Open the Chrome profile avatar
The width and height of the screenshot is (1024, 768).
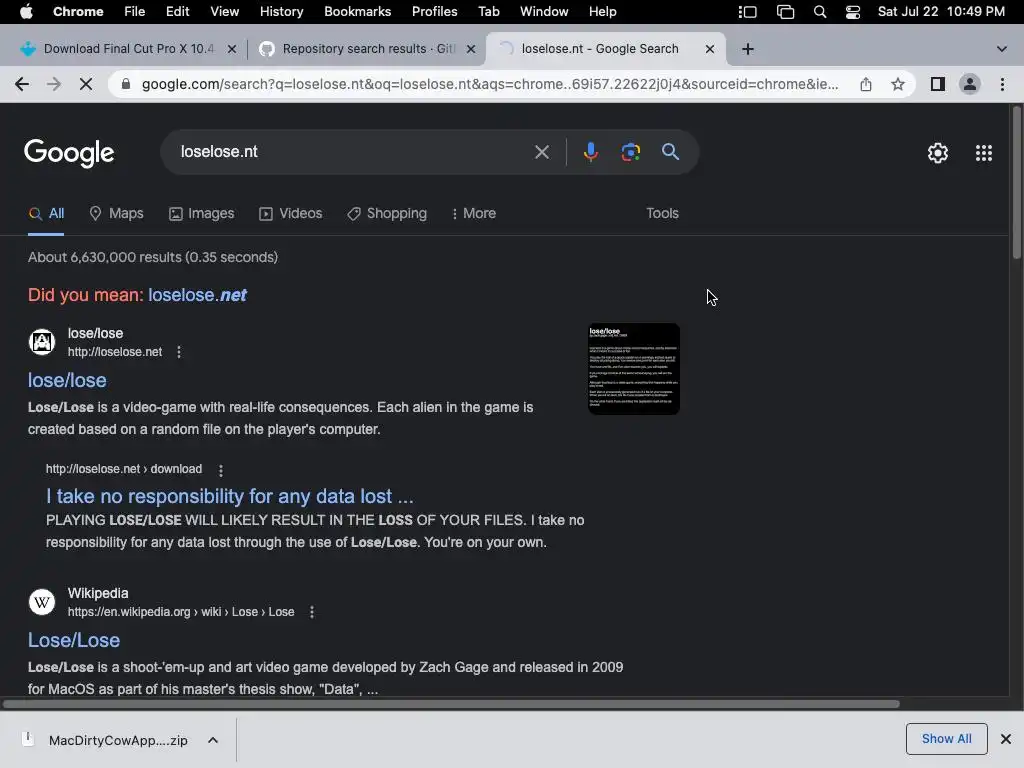click(x=970, y=84)
